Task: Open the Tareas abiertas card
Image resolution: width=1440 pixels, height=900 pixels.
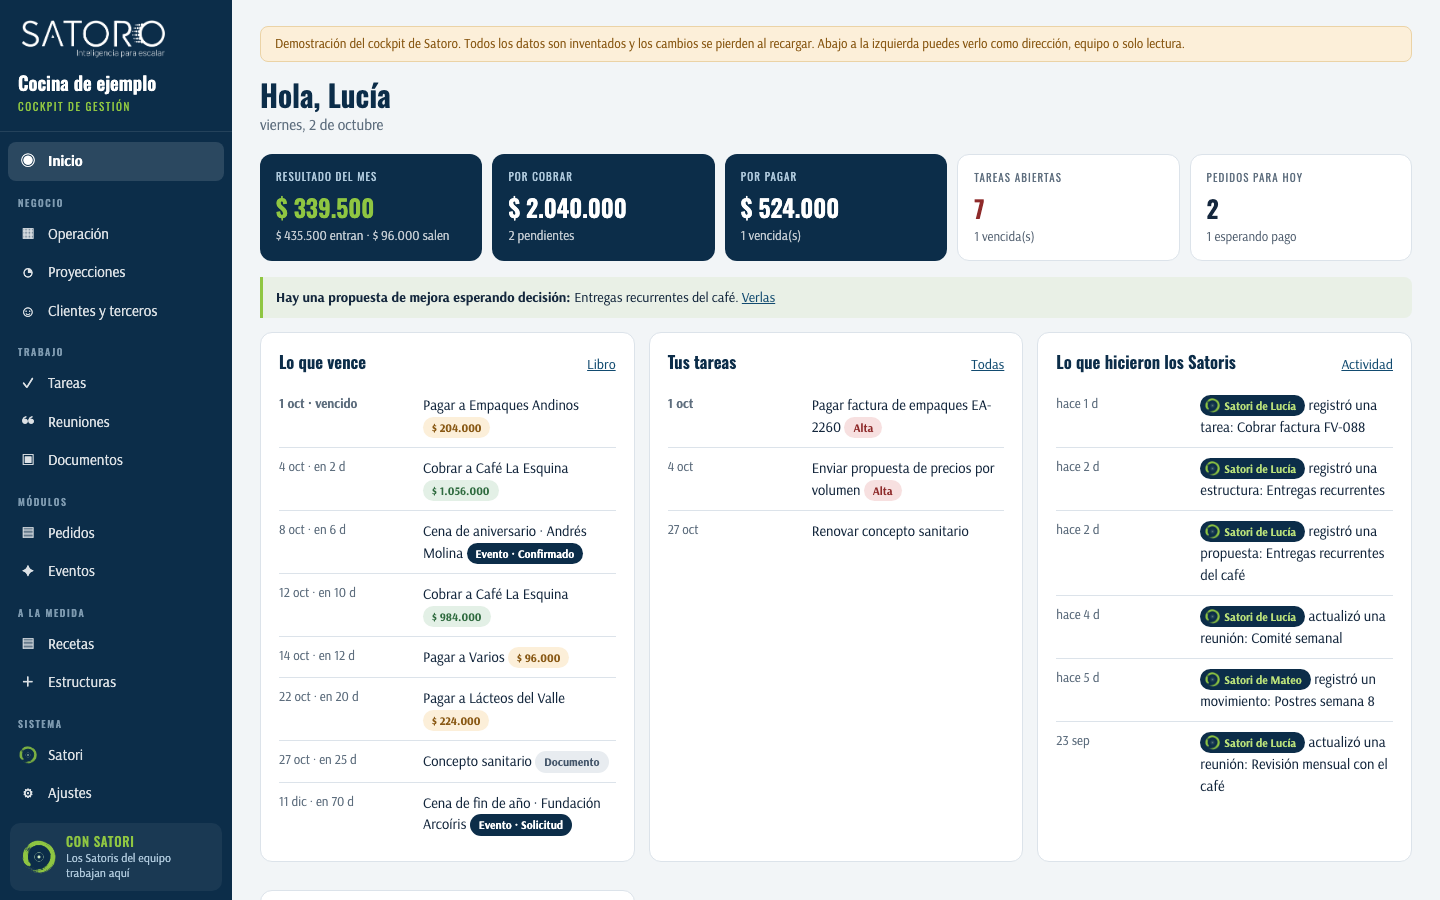Action: point(1068,207)
